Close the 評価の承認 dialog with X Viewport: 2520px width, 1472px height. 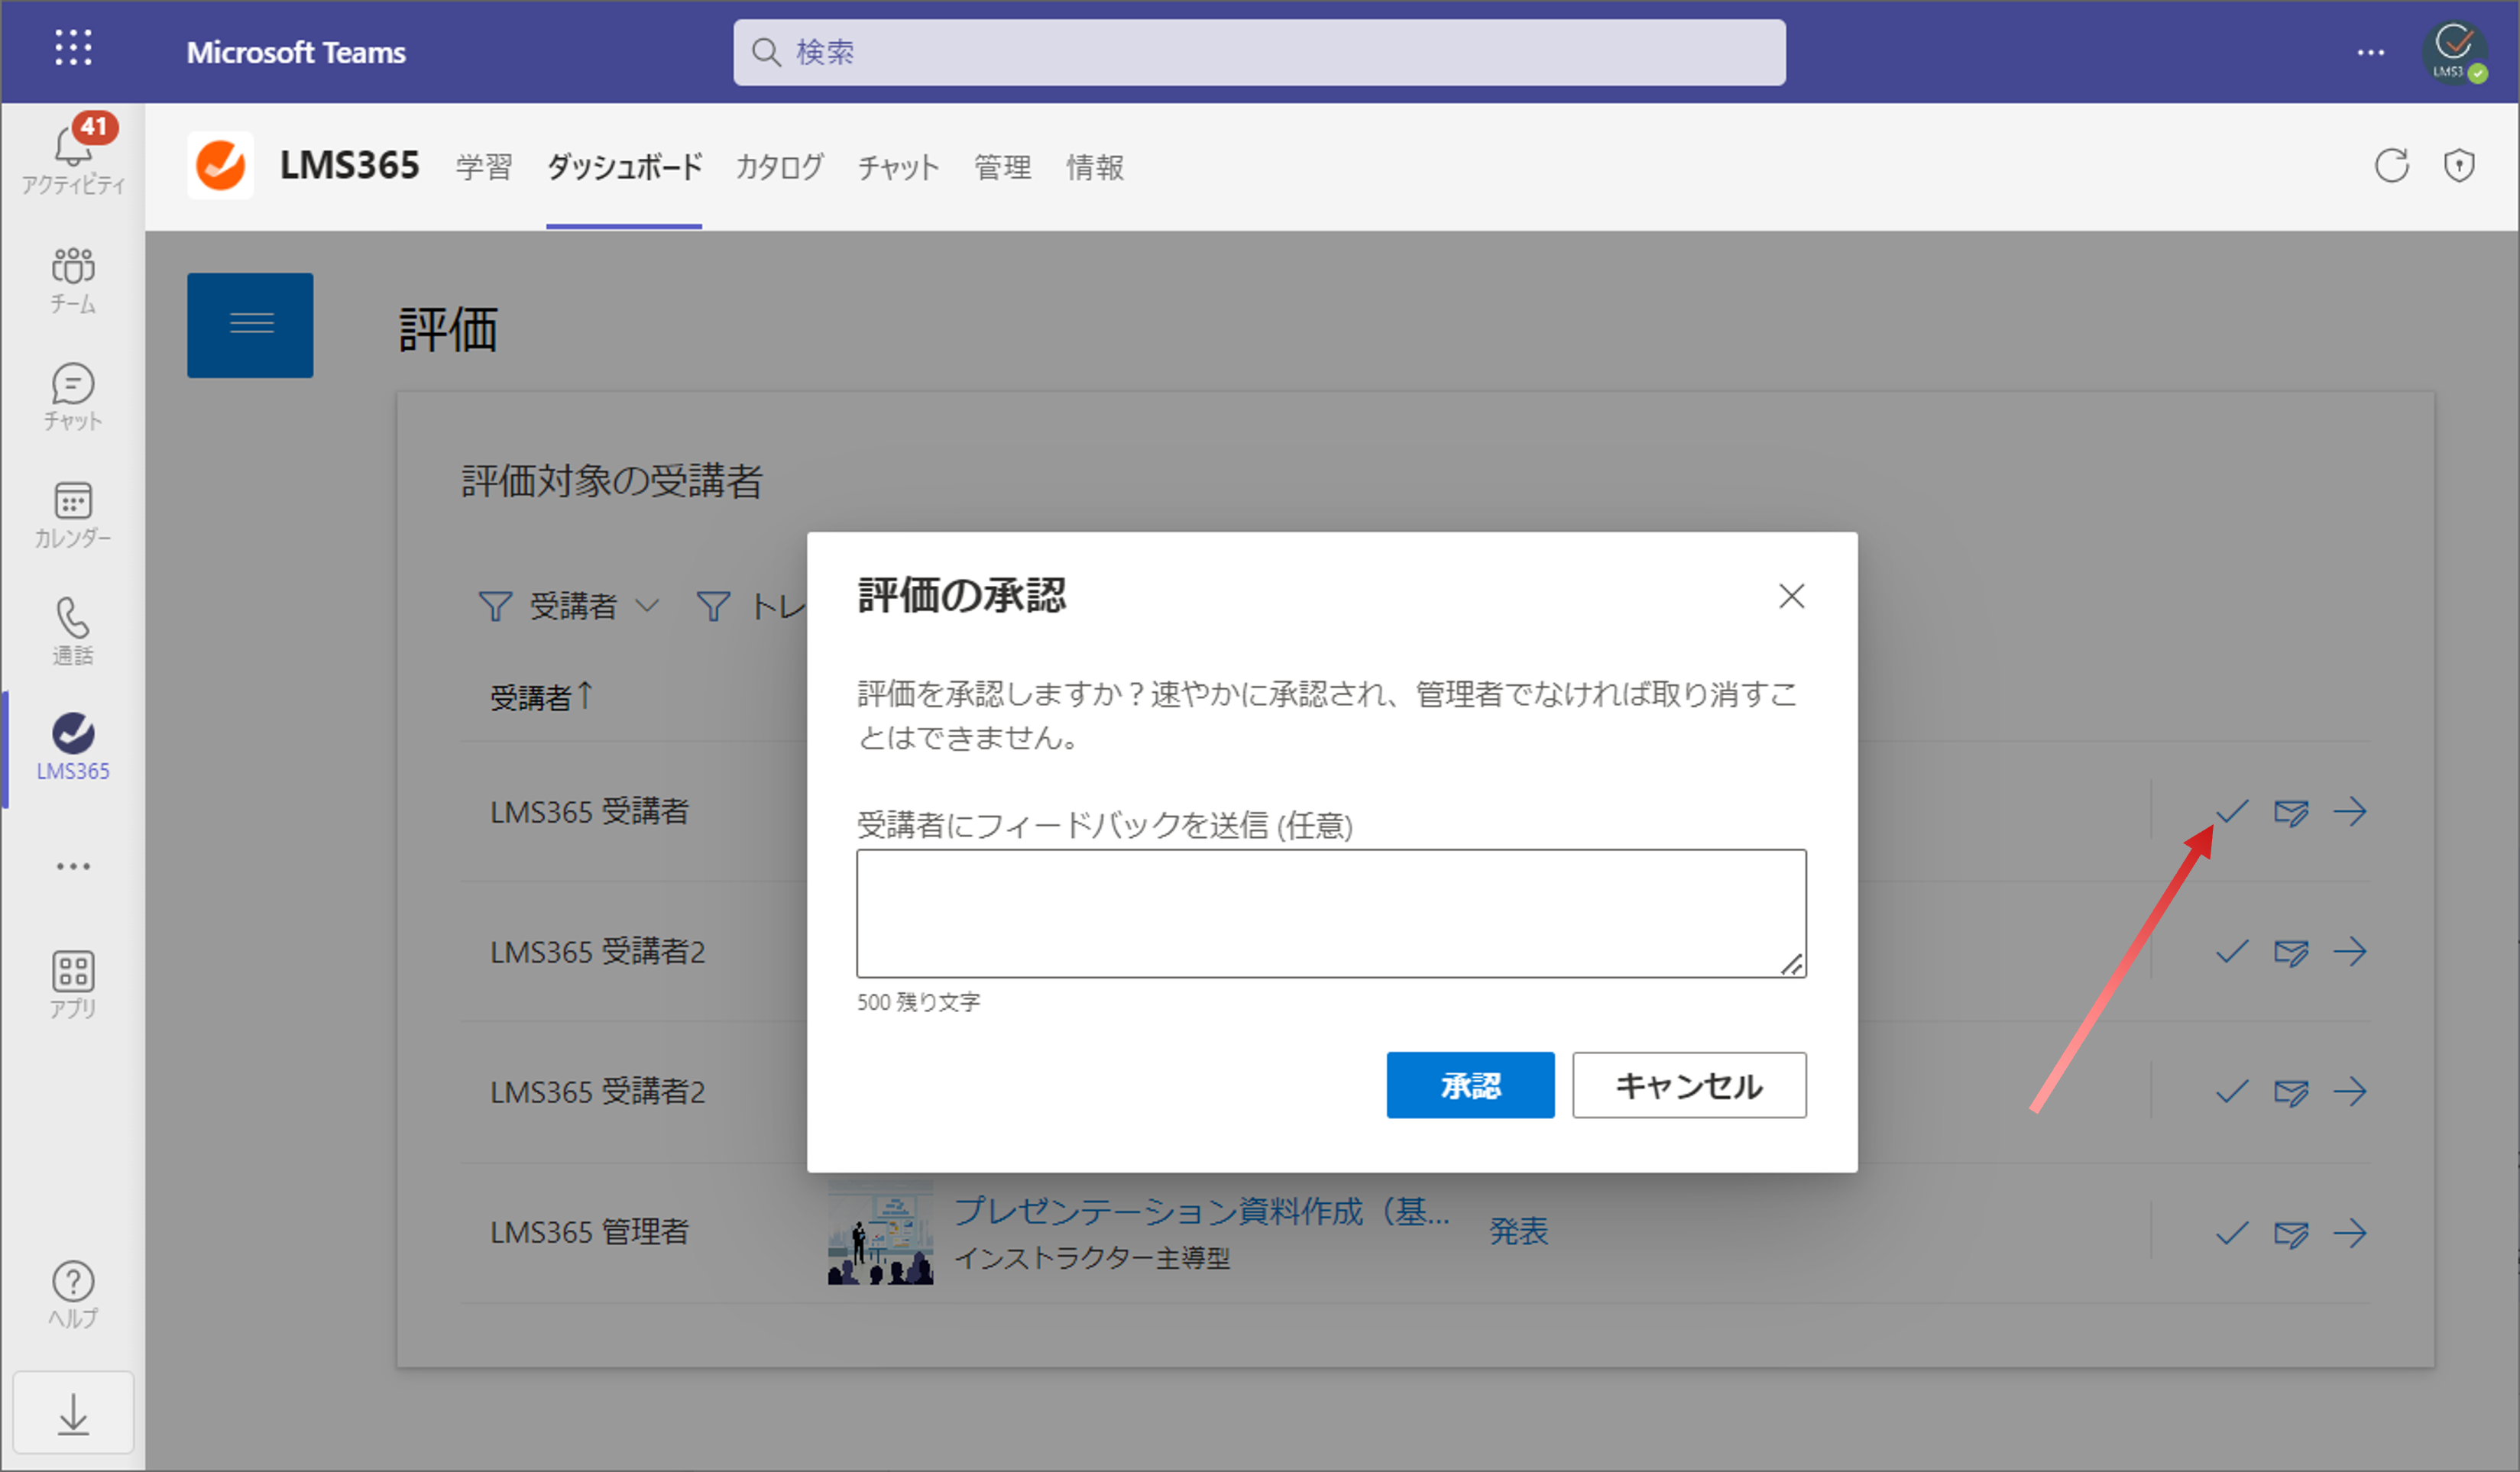click(x=1791, y=596)
